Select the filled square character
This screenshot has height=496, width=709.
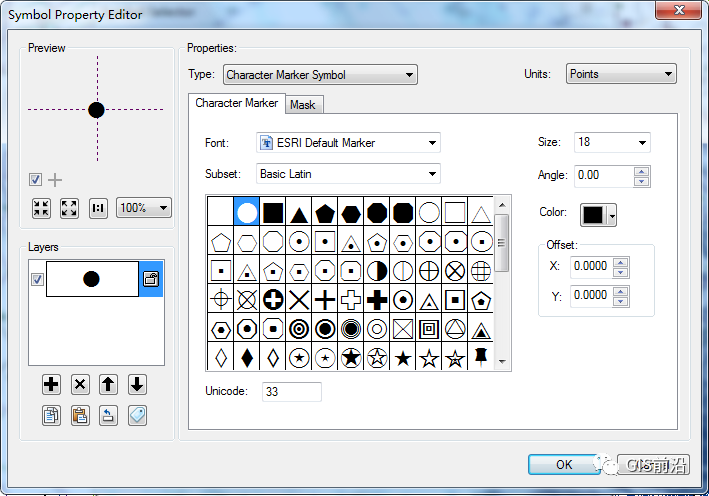273,213
